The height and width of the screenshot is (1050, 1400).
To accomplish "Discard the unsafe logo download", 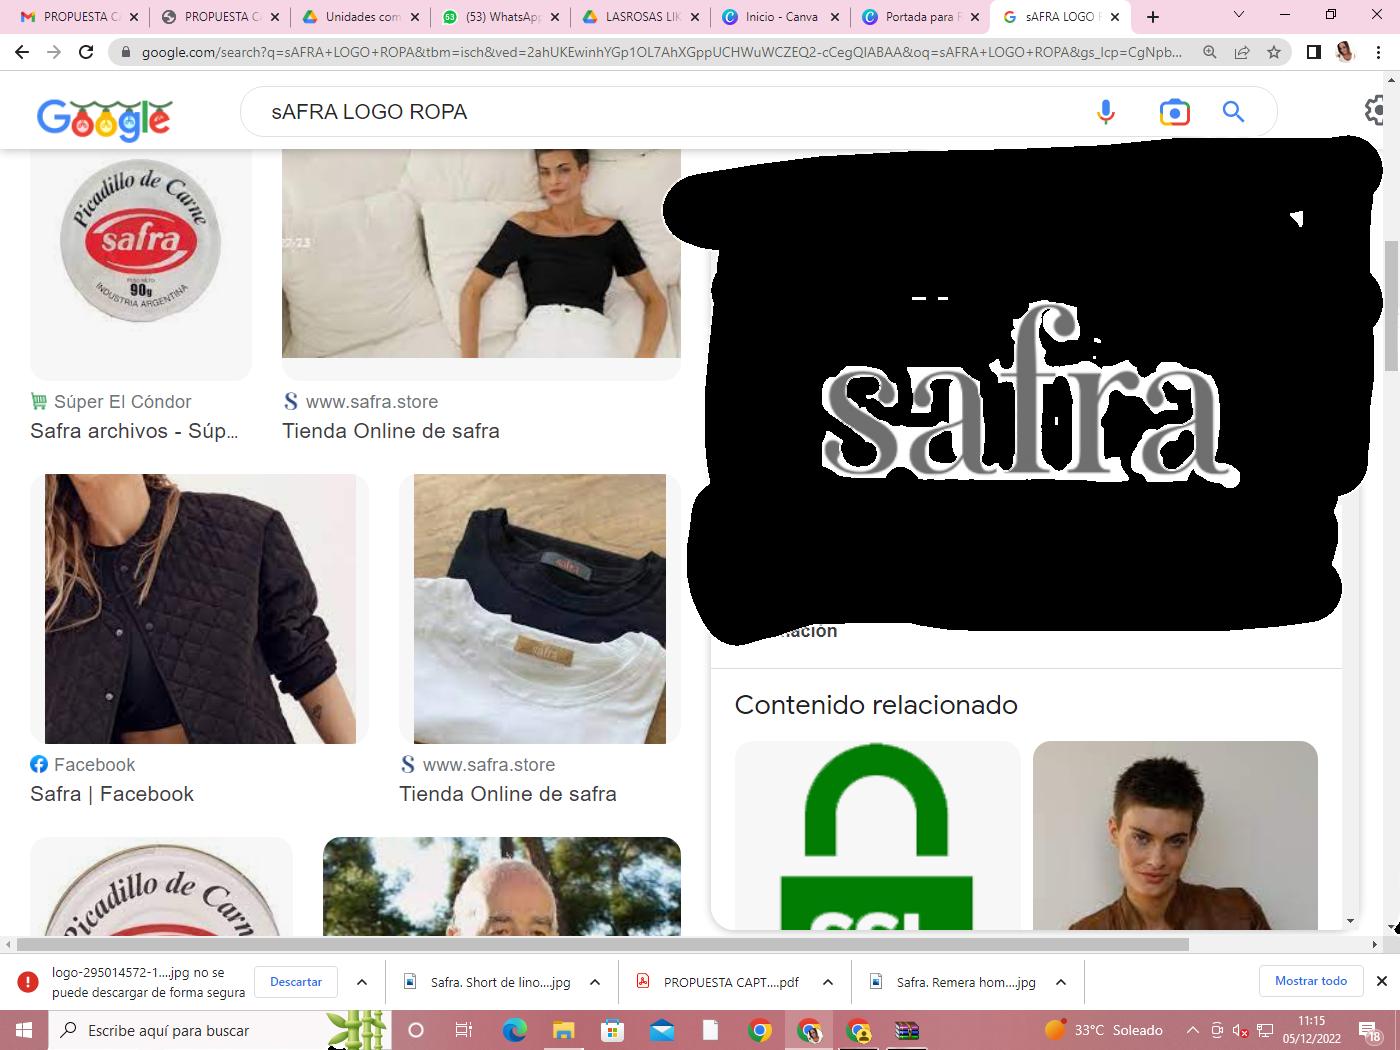I will tap(296, 982).
